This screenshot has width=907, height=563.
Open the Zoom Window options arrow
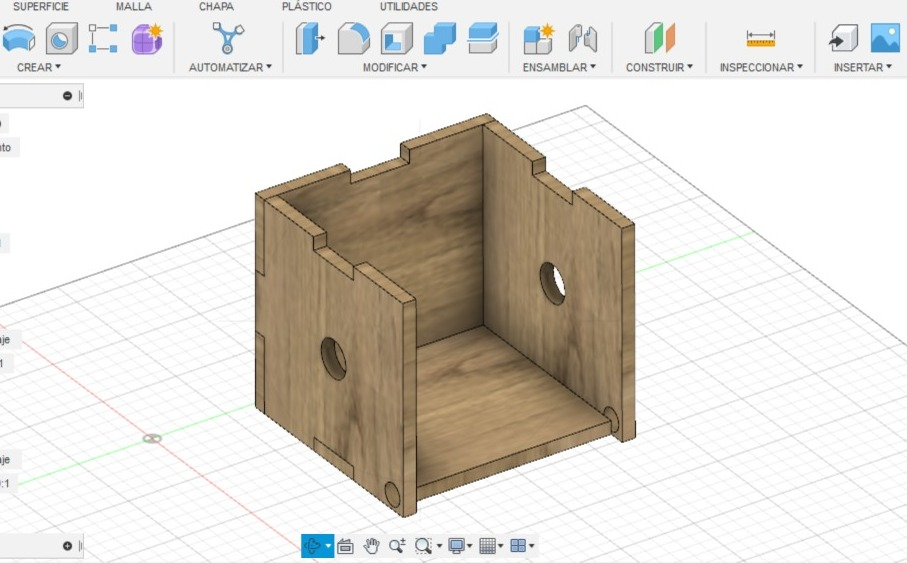click(x=439, y=546)
